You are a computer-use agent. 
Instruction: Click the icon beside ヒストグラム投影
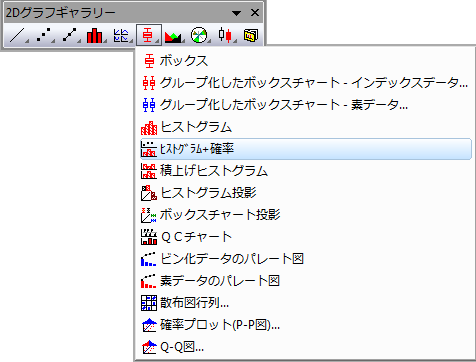(x=149, y=193)
